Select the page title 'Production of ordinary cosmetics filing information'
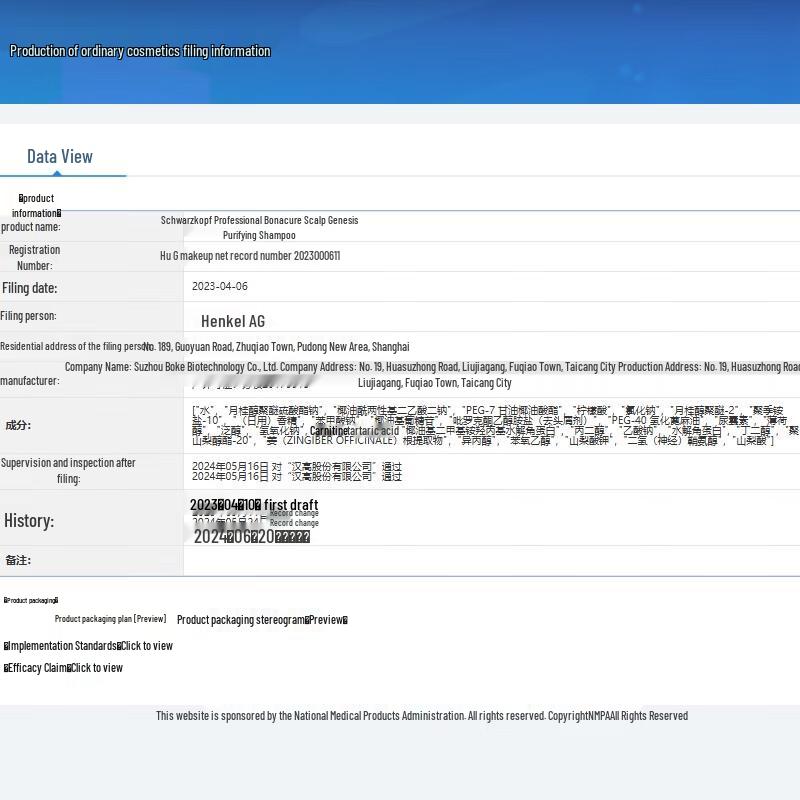The image size is (800, 800). click(x=140, y=51)
